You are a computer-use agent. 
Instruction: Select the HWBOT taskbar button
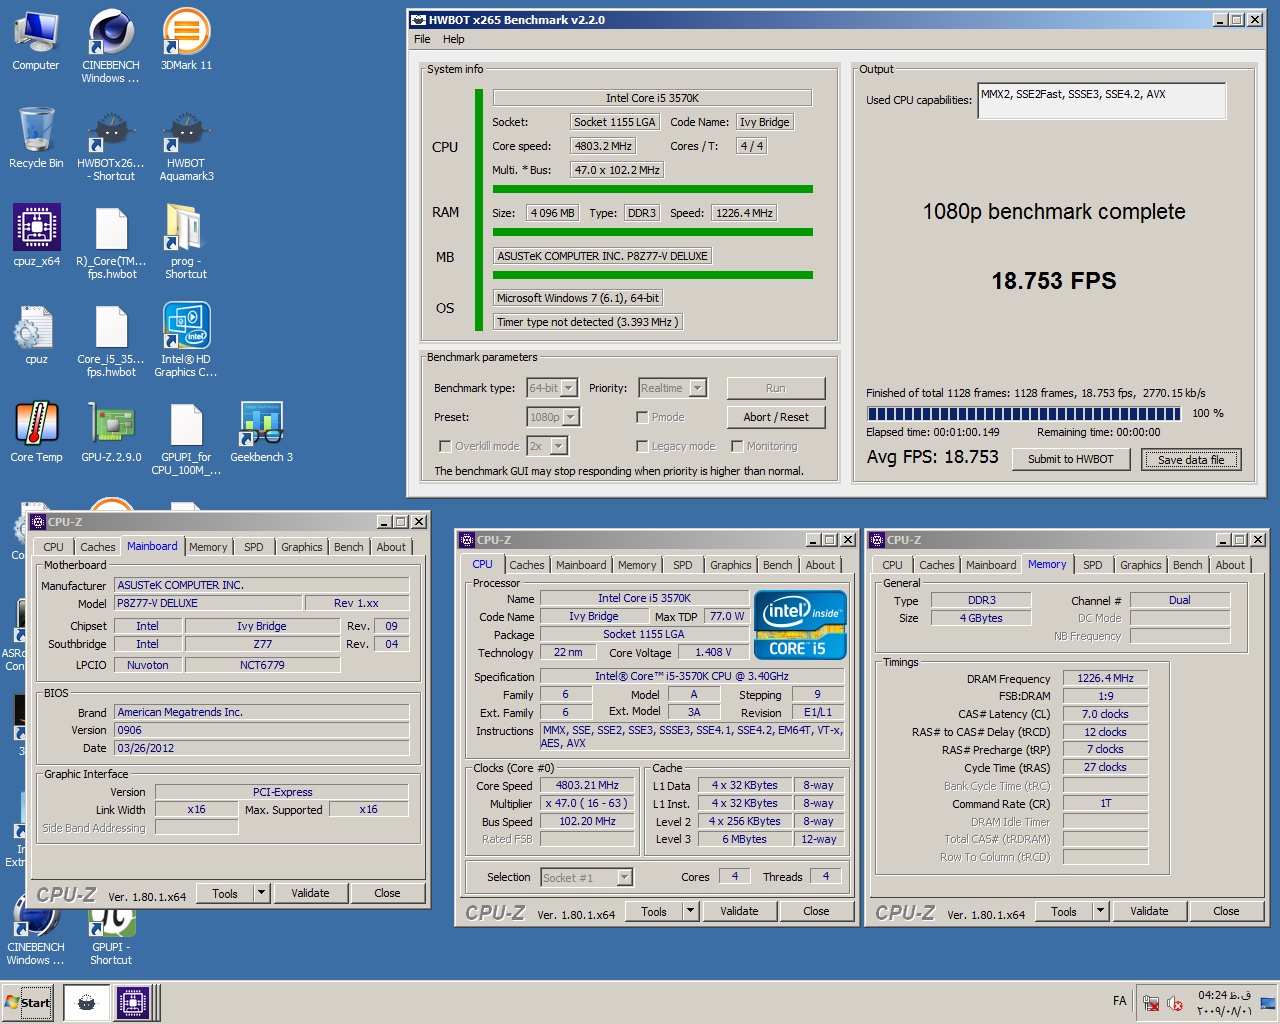pos(87,1002)
